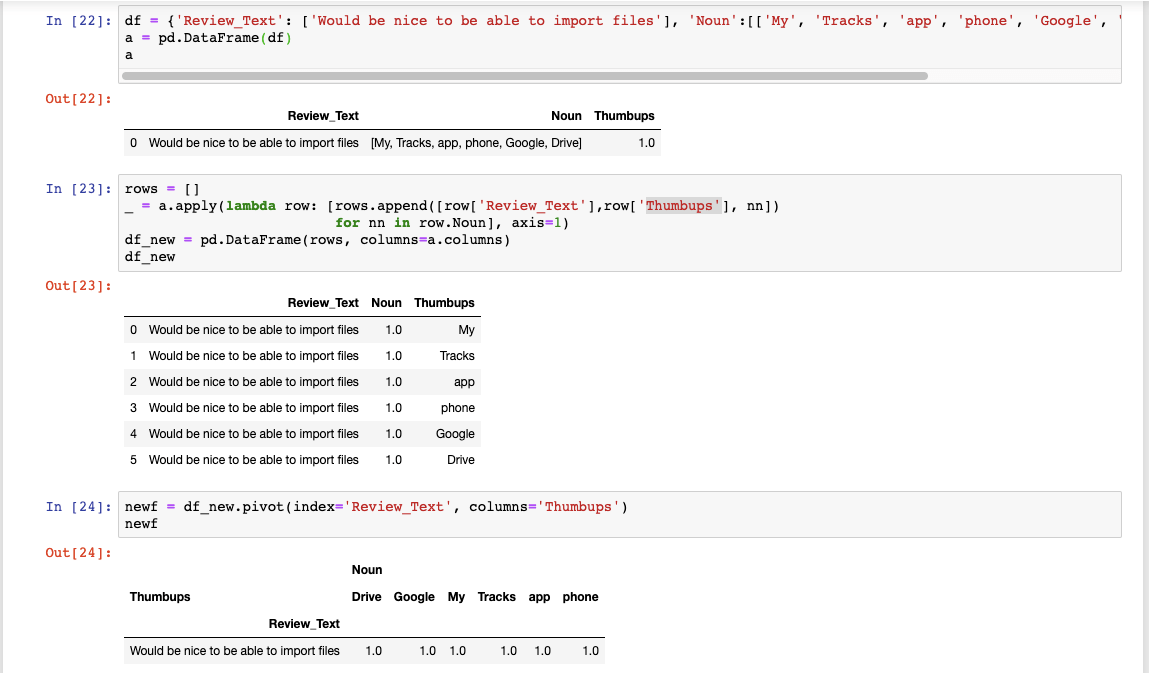This screenshot has width=1149, height=673.
Task: Select the In [23] prompt label
Action: click(78, 189)
